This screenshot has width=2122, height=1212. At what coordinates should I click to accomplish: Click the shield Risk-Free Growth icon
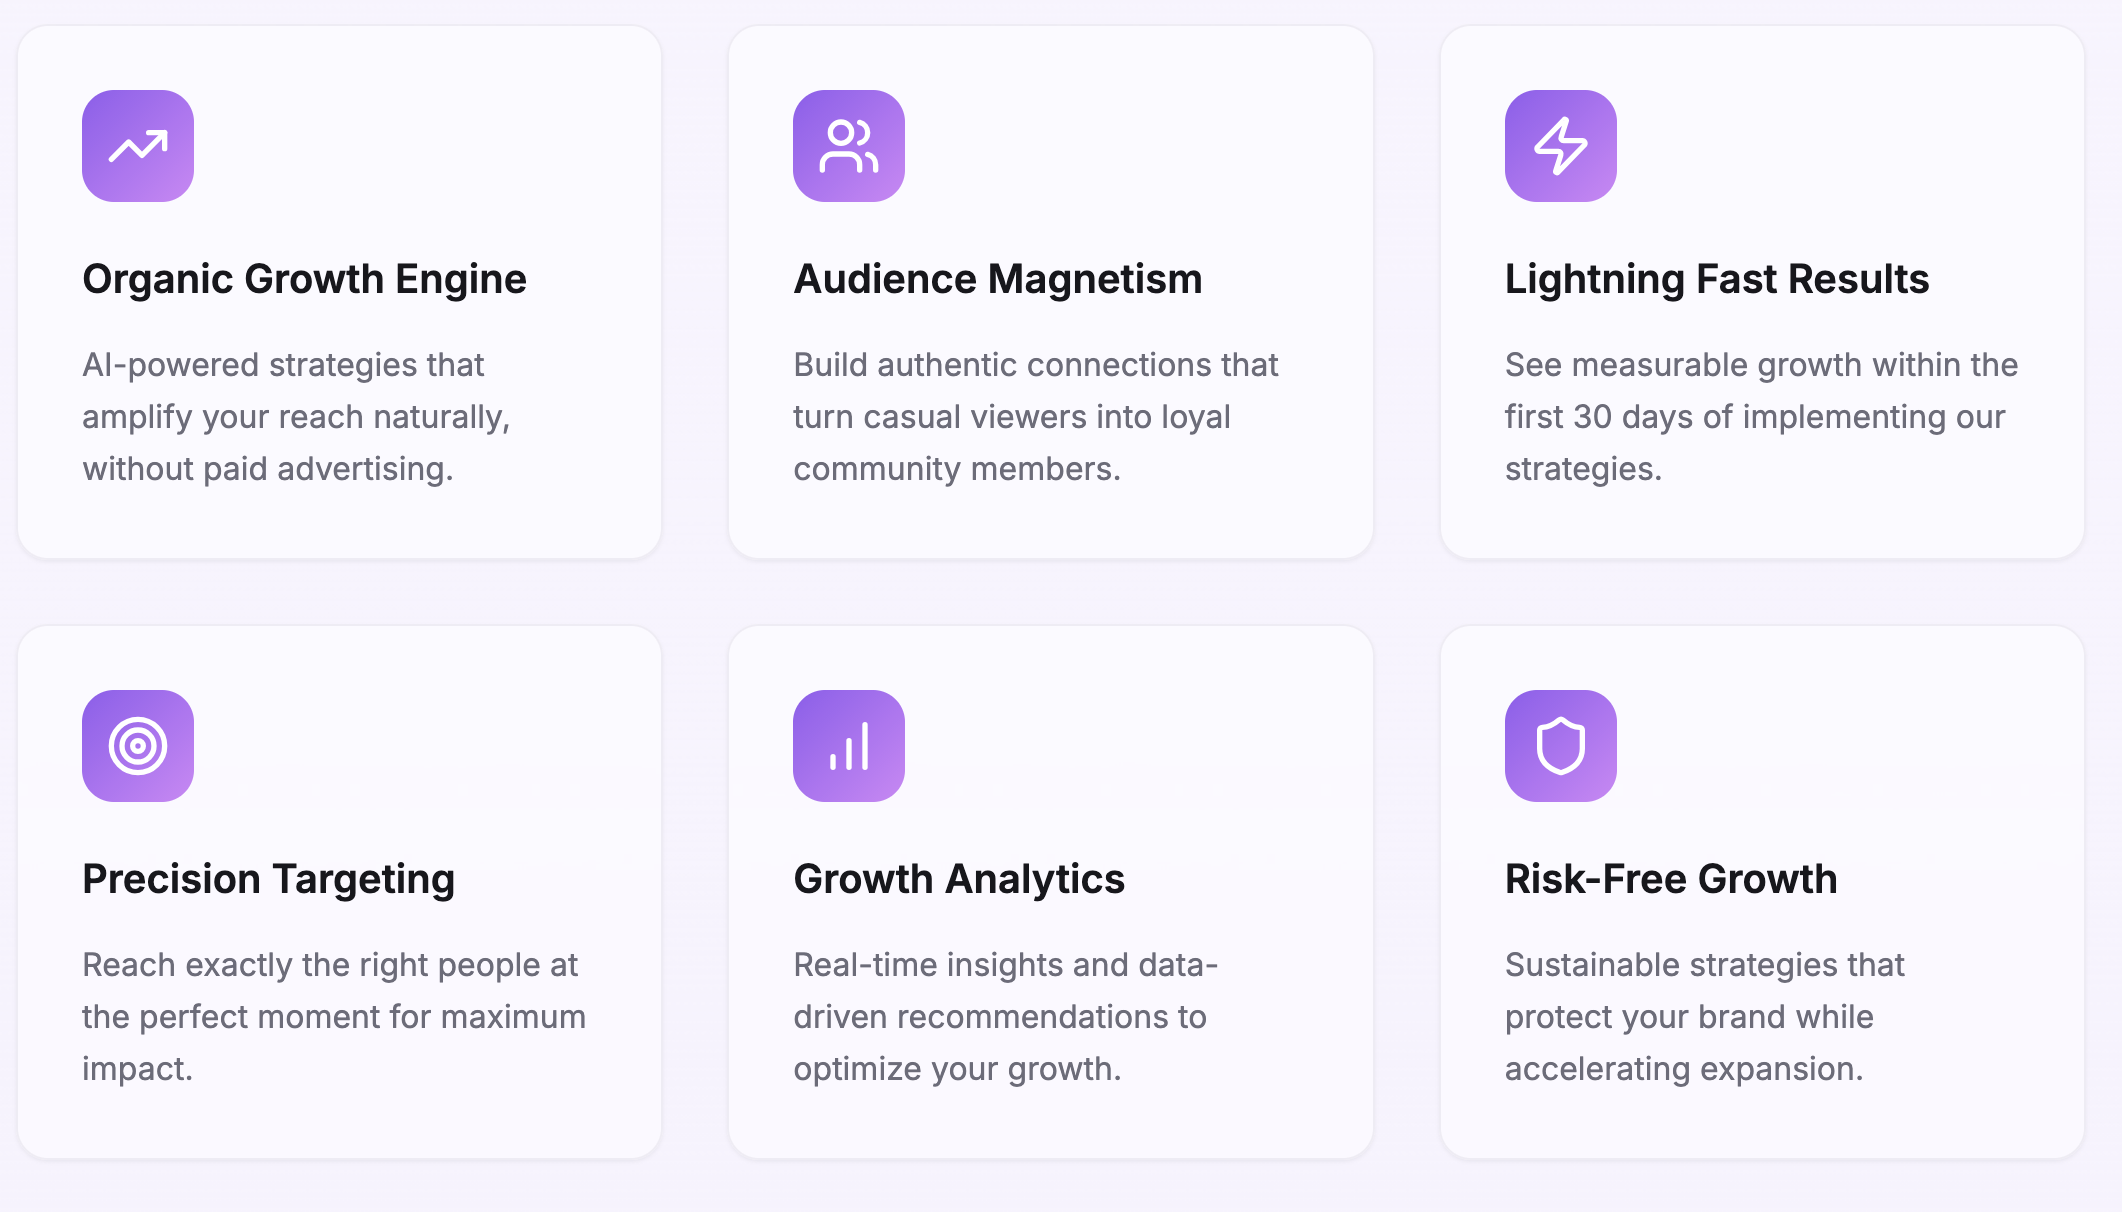tap(1560, 746)
